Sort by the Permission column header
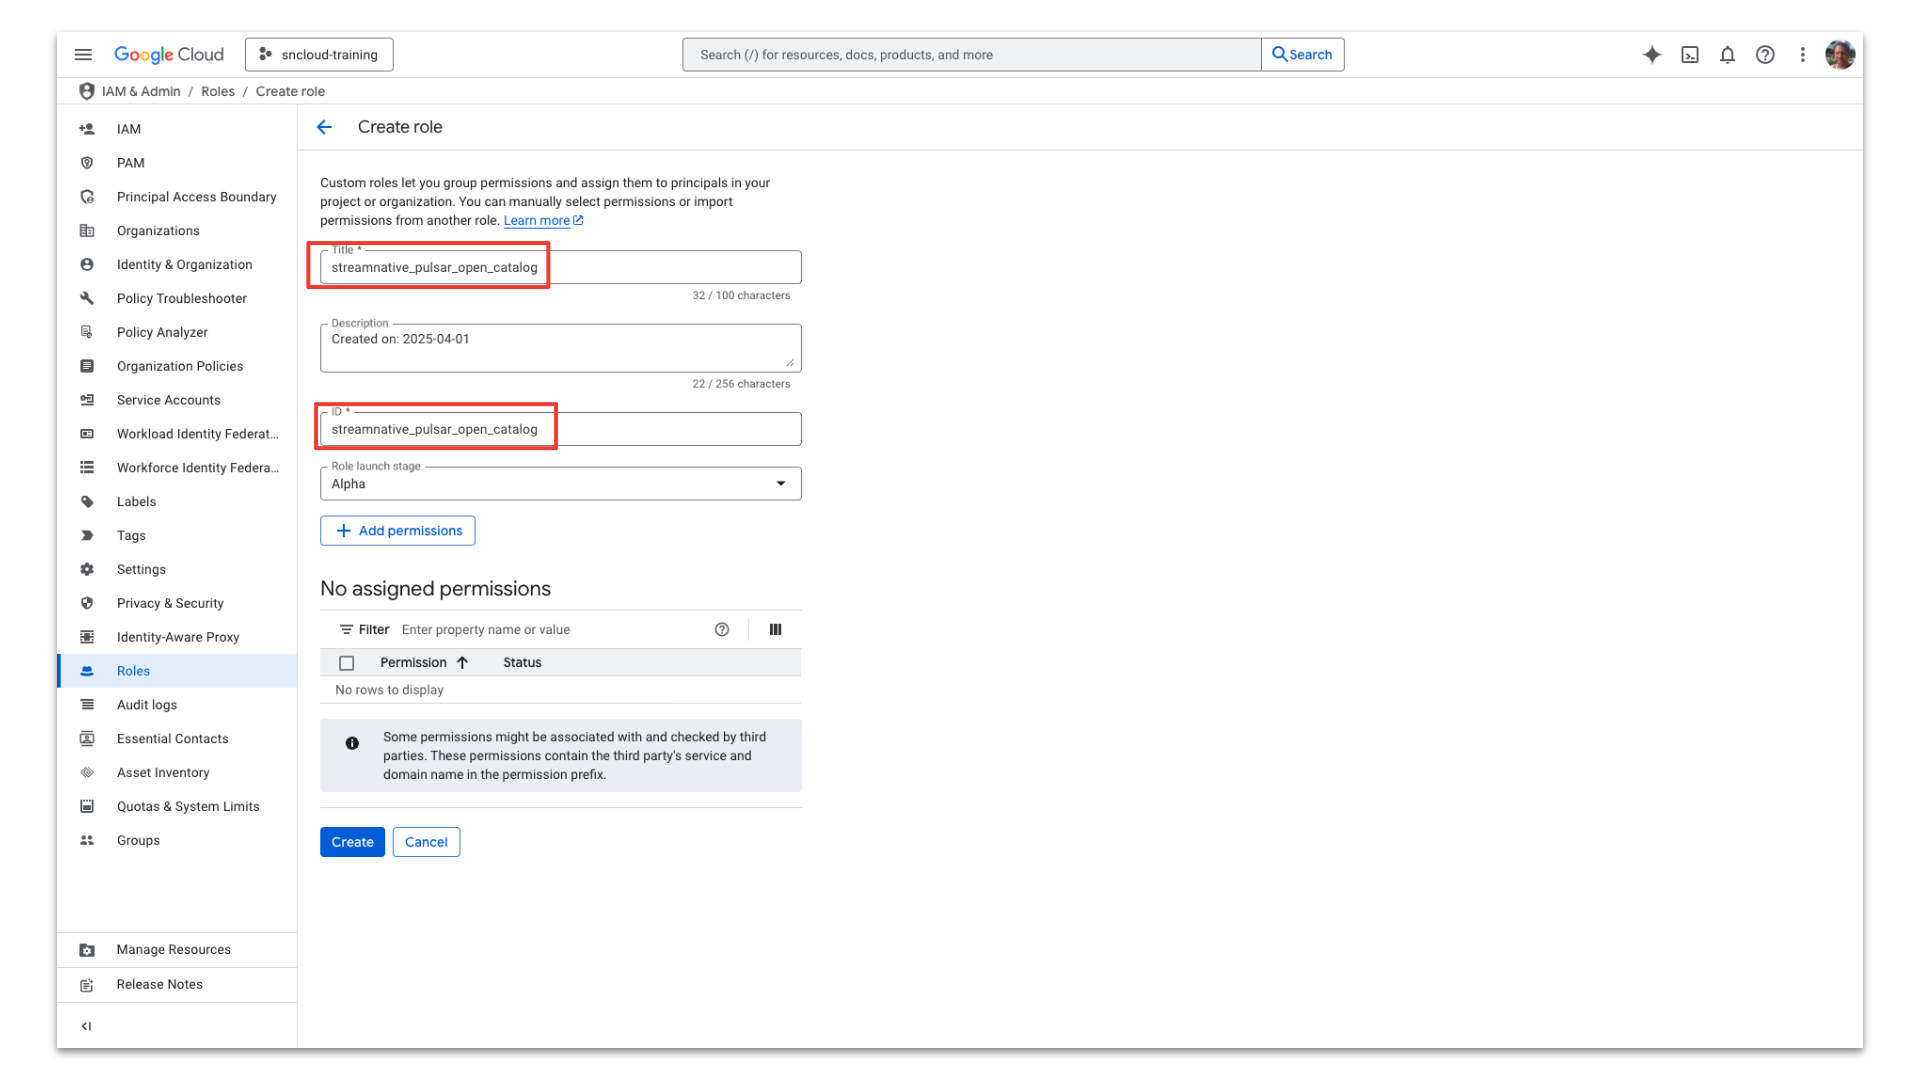 pyautogui.click(x=413, y=663)
